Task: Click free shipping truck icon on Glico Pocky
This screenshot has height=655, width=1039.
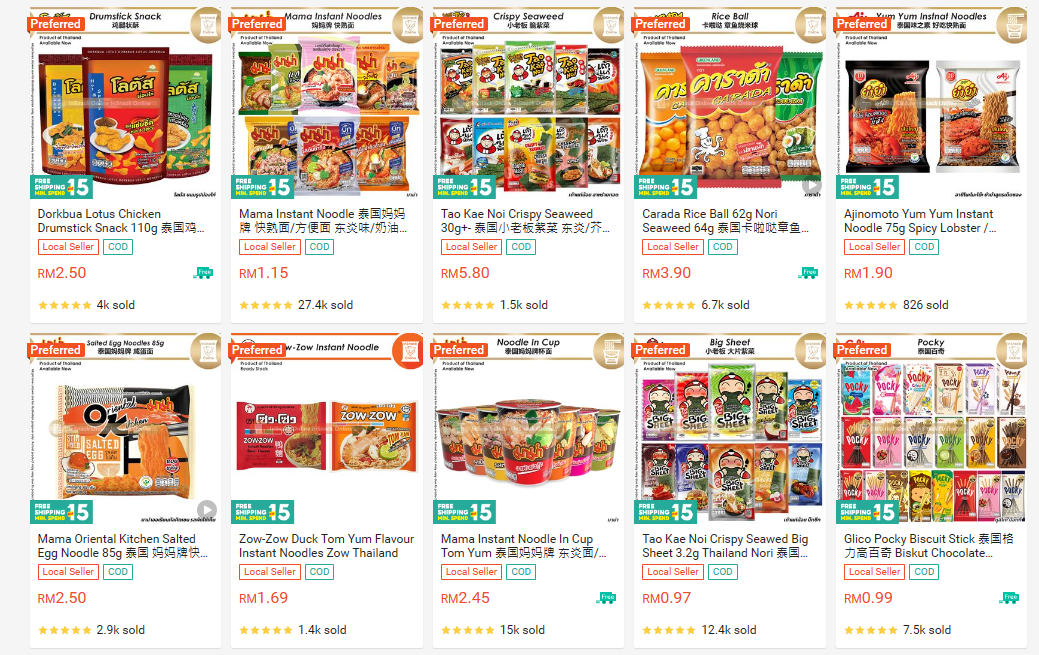Action: pyautogui.click(x=1009, y=598)
